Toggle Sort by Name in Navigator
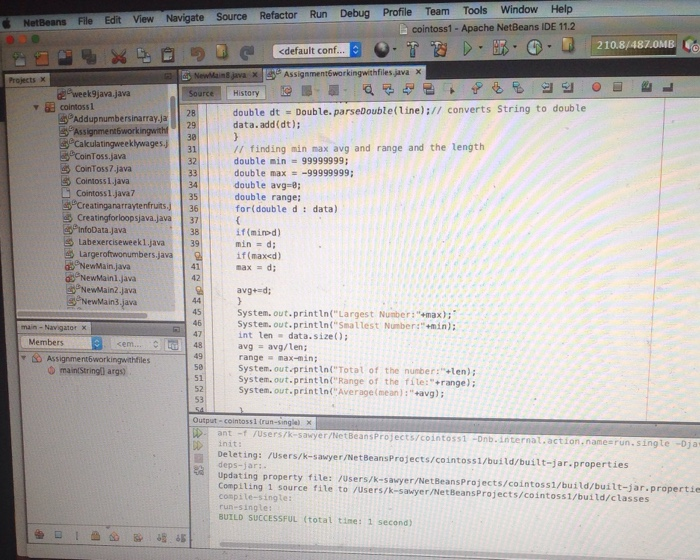 pos(161,538)
